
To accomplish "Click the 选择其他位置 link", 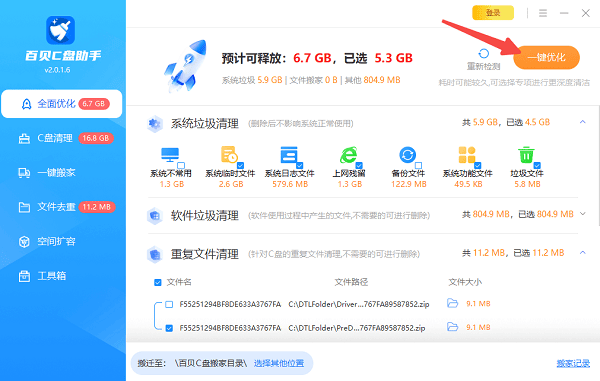I will (x=279, y=363).
